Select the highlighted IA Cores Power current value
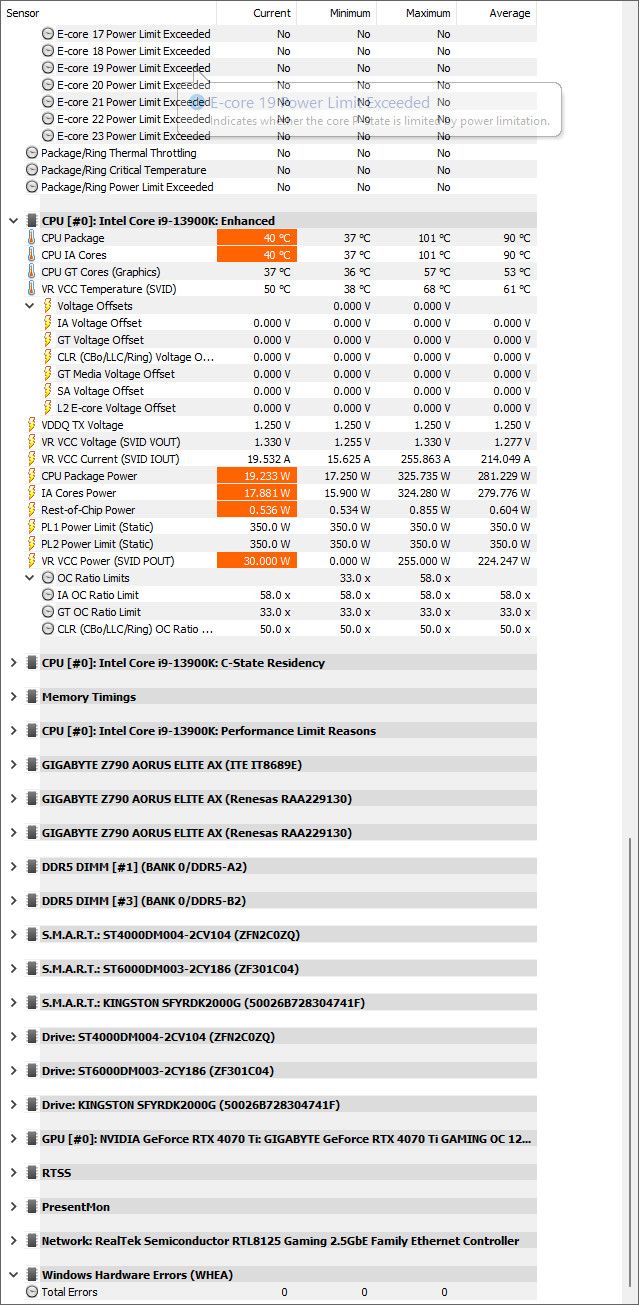Image resolution: width=639 pixels, height=1305 pixels. (256, 493)
